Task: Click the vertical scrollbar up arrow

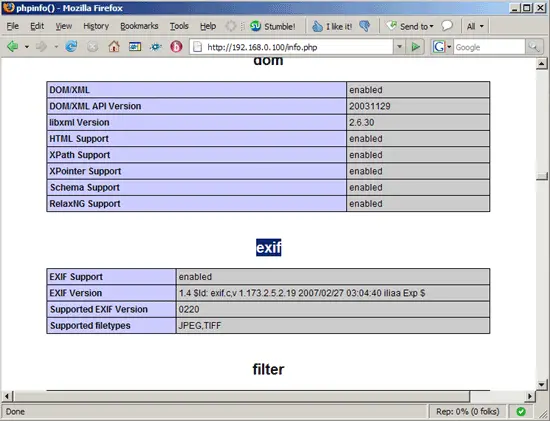Action: click(542, 64)
